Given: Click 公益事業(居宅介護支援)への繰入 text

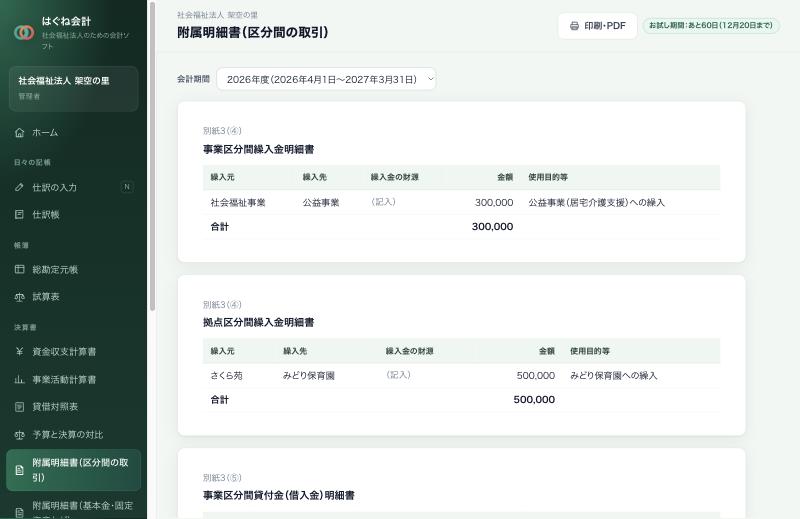Looking at the screenshot, I should 596,203.
